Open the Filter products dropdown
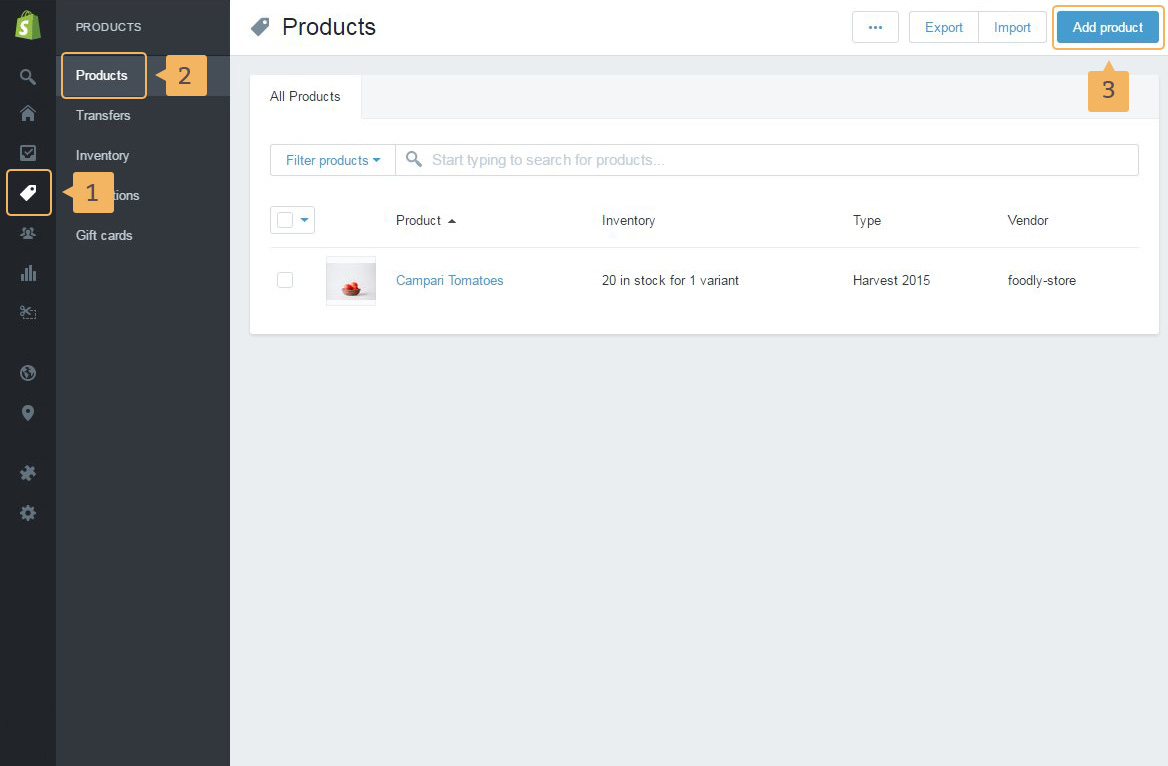The image size is (1168, 766). [x=332, y=160]
